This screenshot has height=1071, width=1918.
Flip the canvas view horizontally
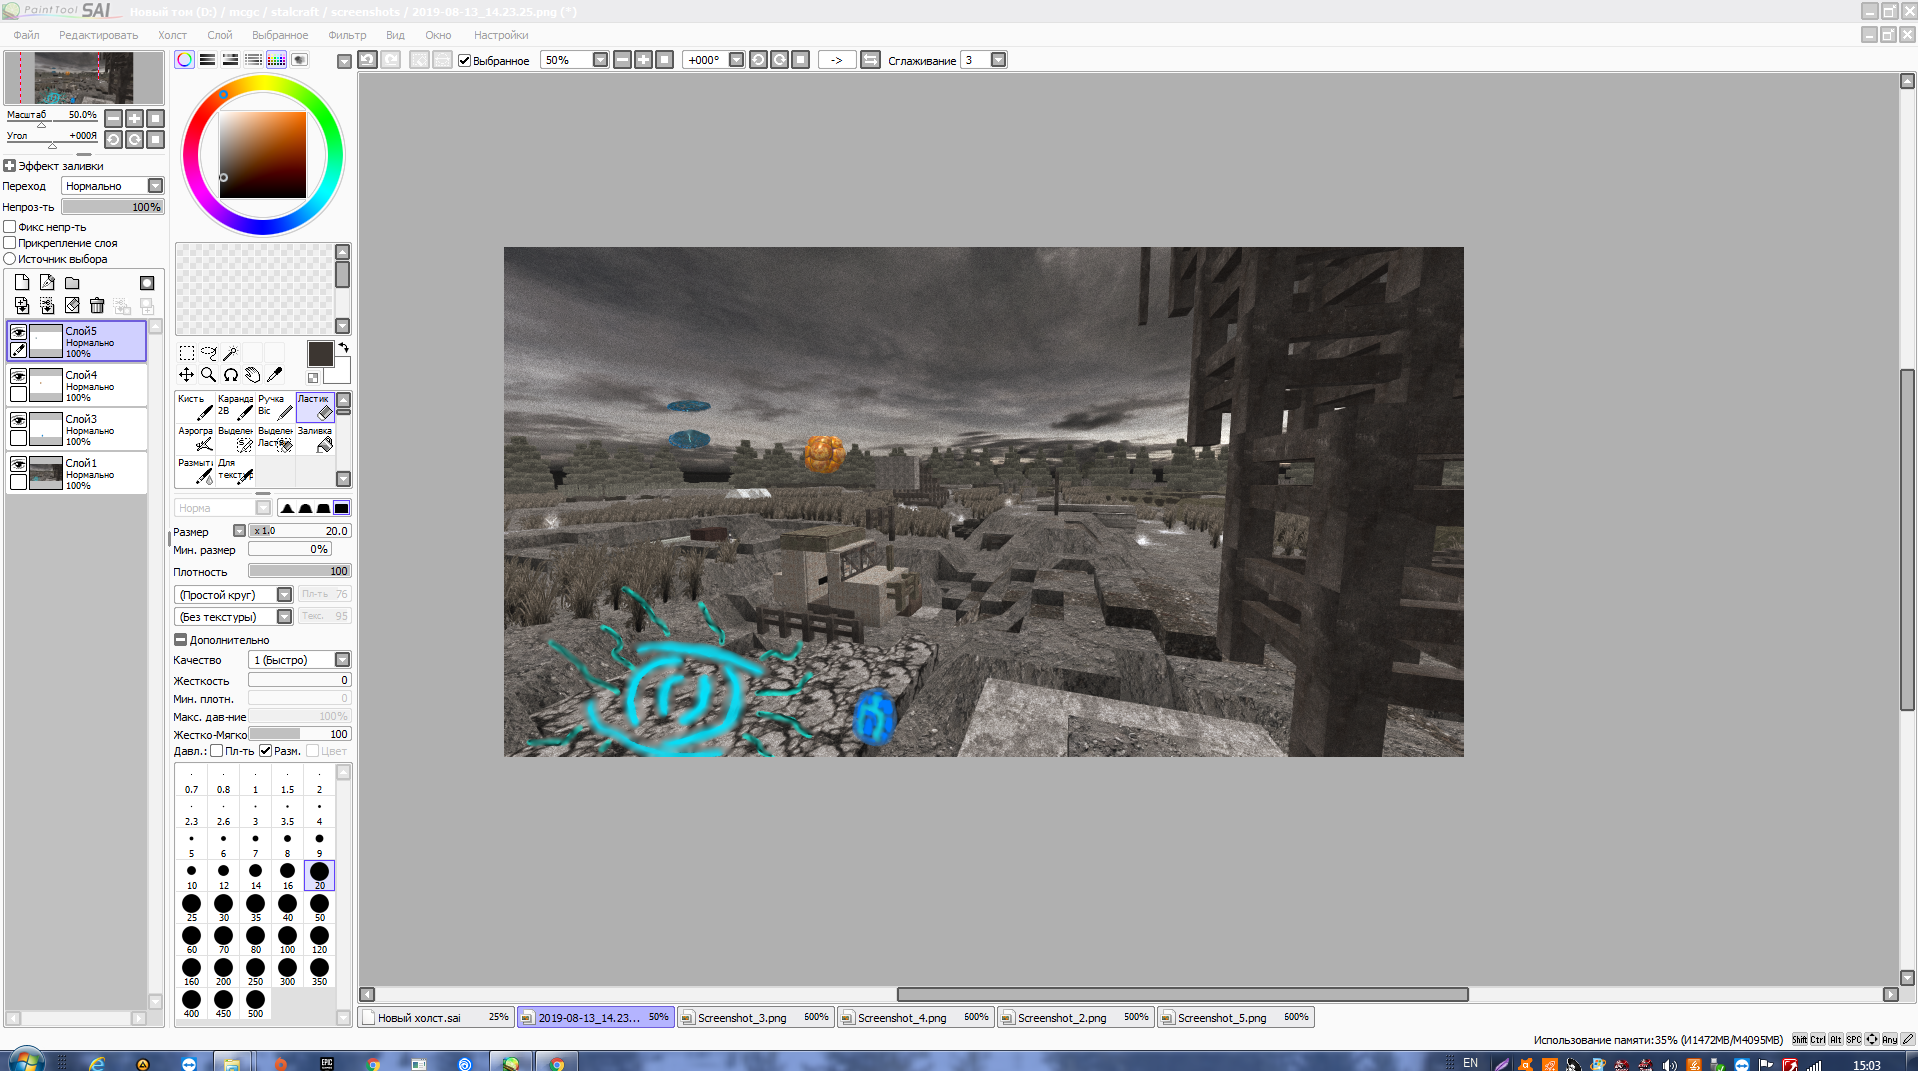coord(871,60)
